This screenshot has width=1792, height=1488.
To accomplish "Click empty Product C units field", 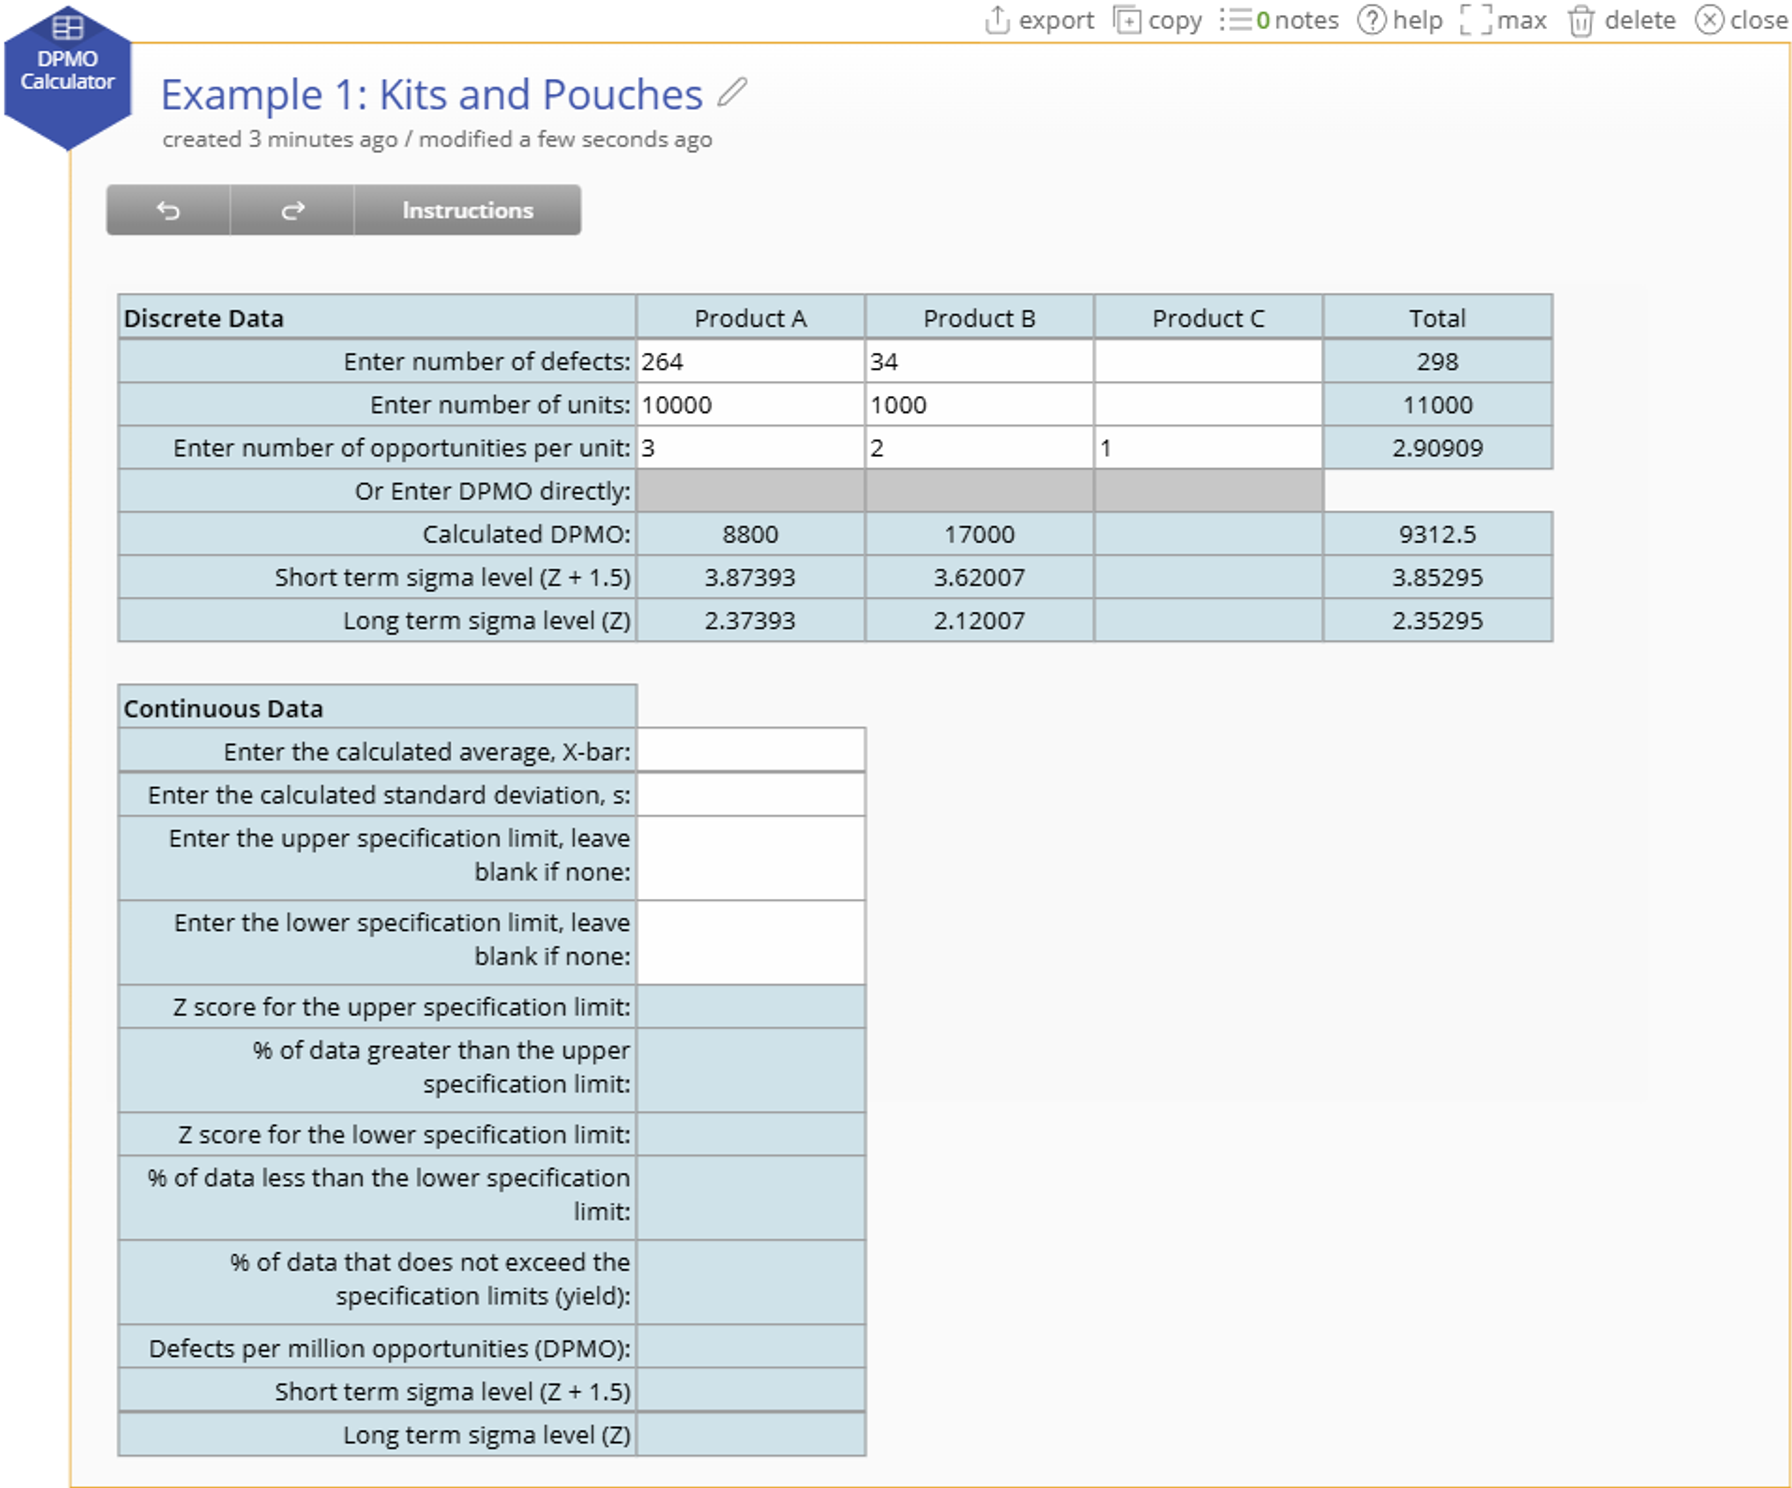I will tap(1208, 404).
